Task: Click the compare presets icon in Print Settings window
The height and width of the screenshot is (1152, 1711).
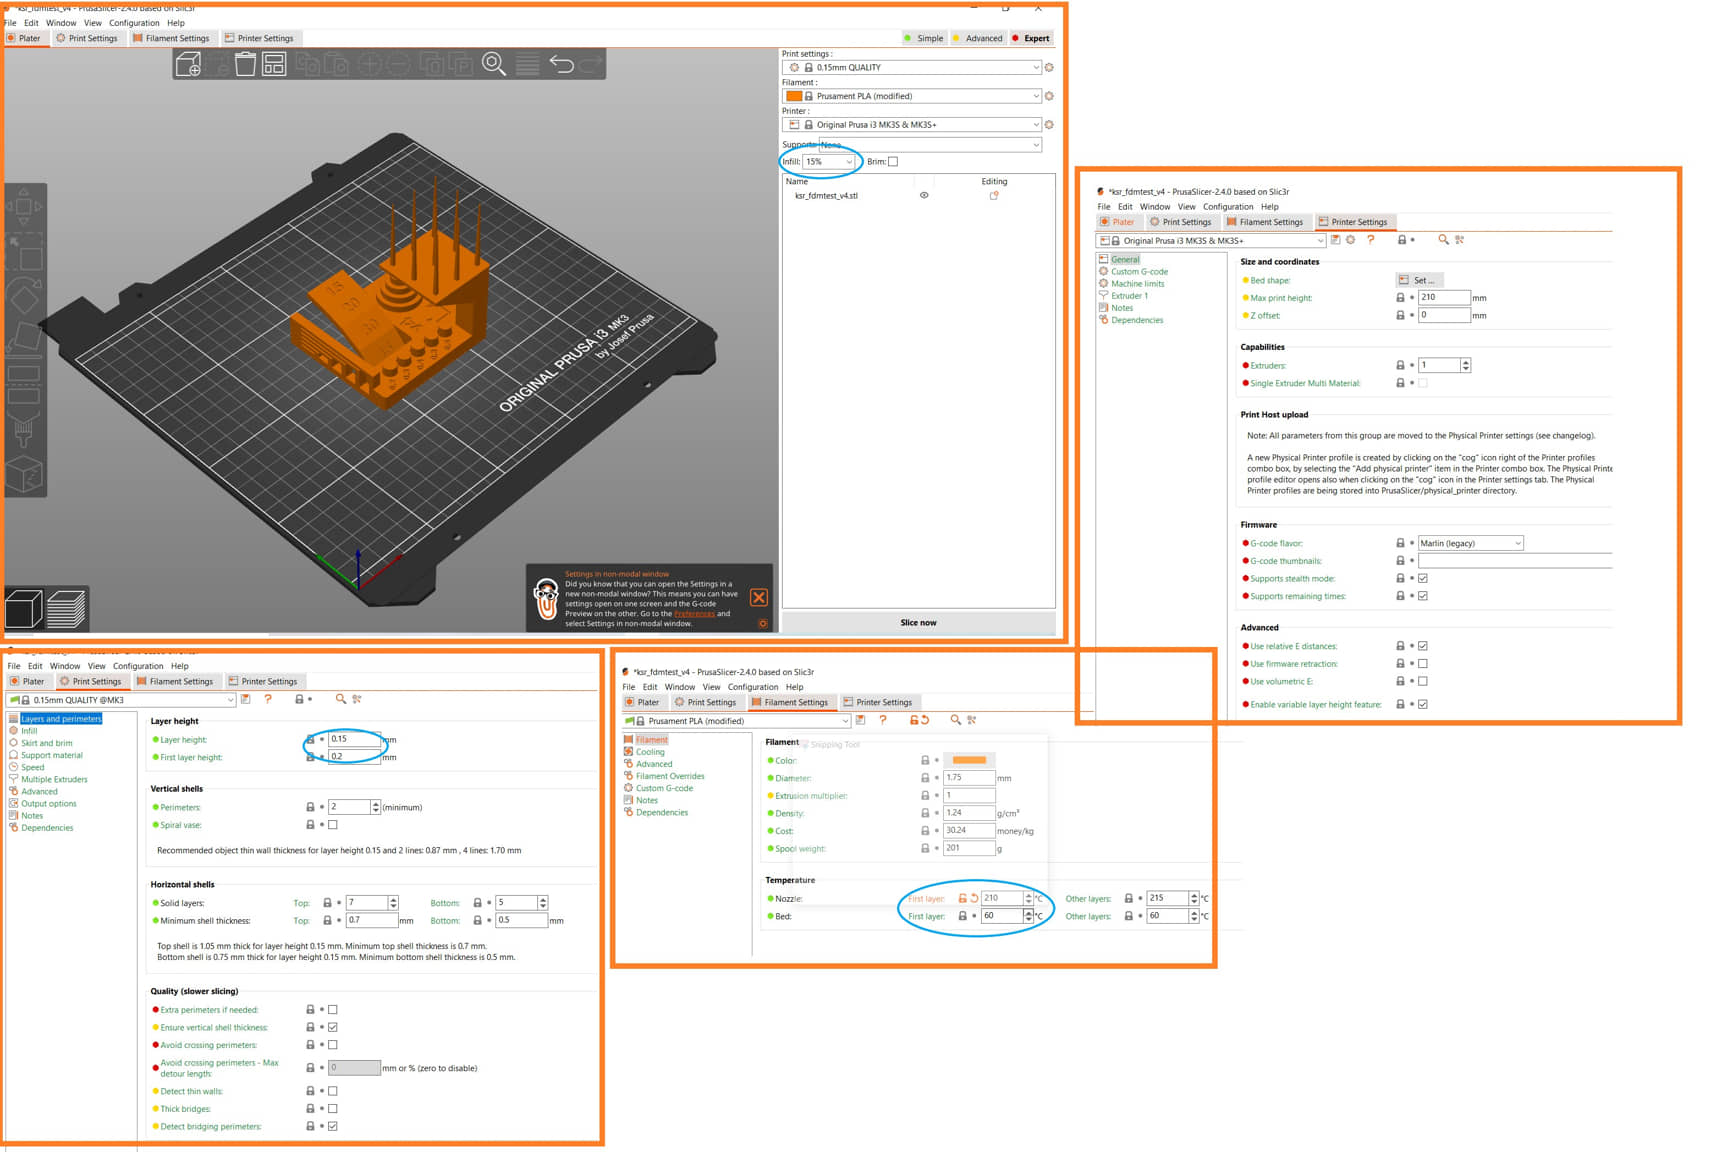Action: pyautogui.click(x=357, y=700)
